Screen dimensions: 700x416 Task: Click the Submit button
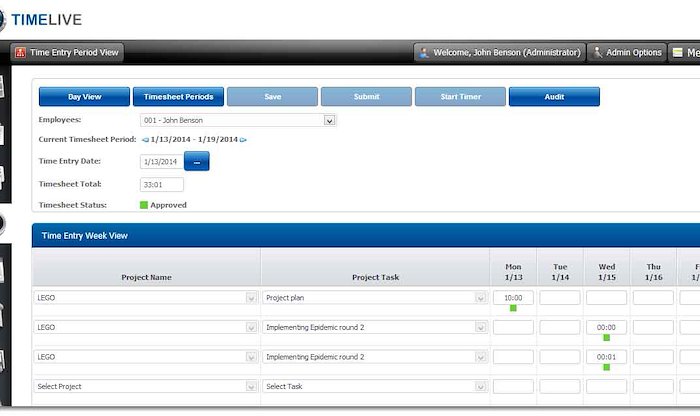(367, 97)
